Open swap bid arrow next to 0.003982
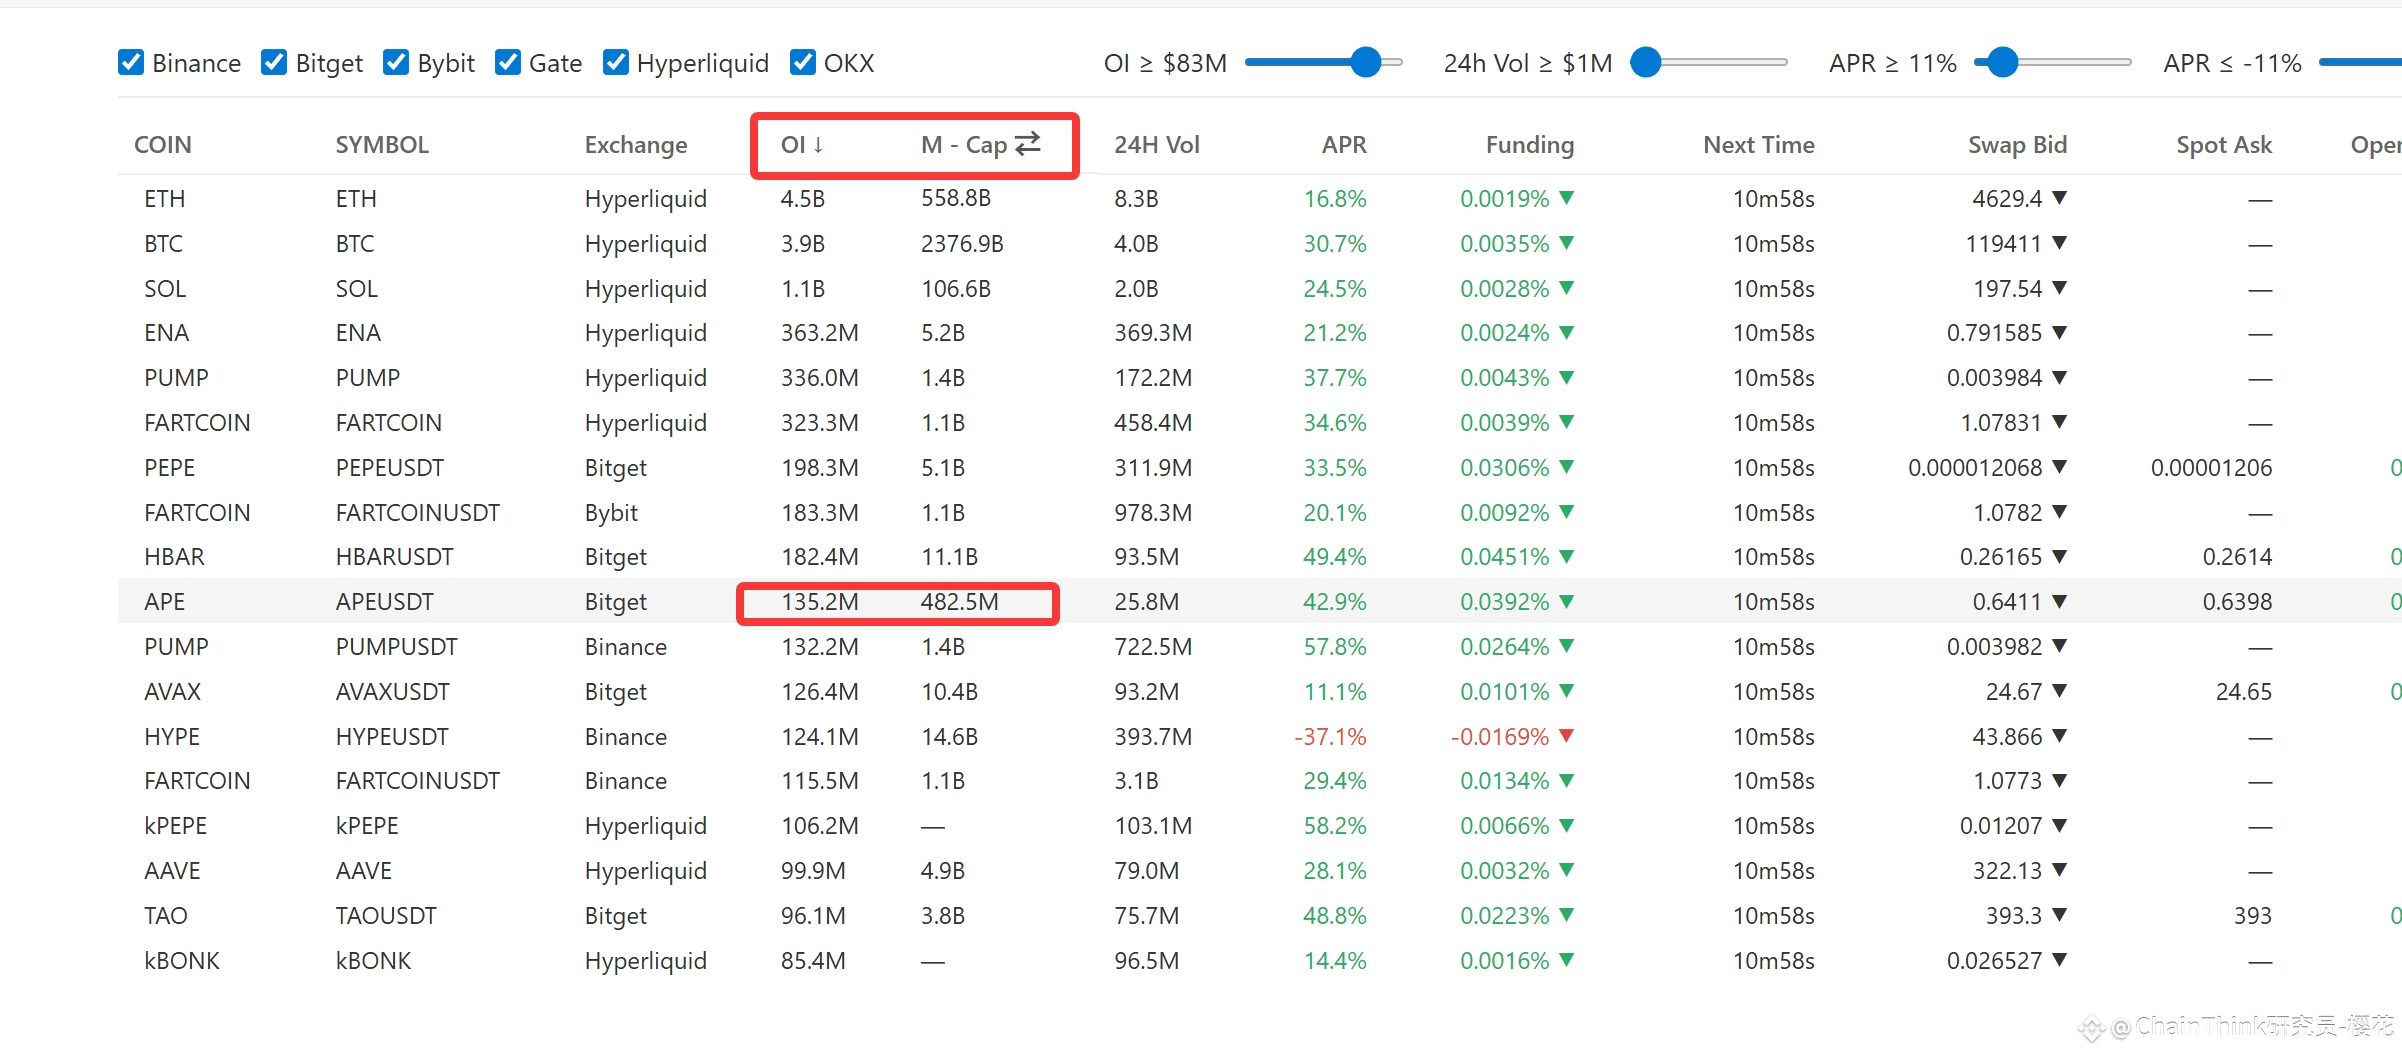 [x=2059, y=646]
